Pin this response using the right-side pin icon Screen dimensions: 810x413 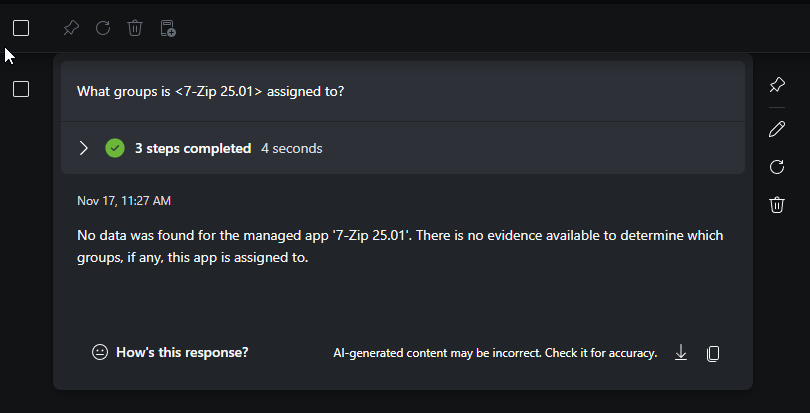click(x=777, y=85)
